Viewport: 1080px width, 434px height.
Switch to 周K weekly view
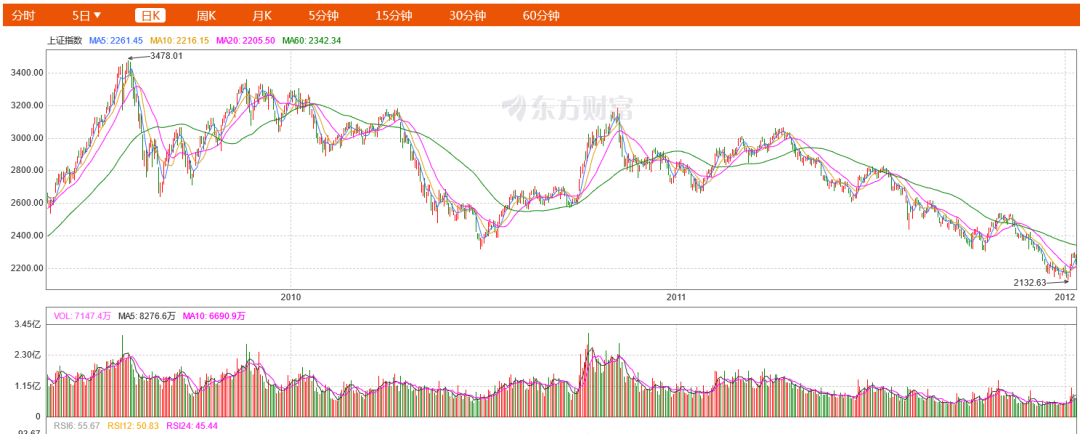click(206, 15)
